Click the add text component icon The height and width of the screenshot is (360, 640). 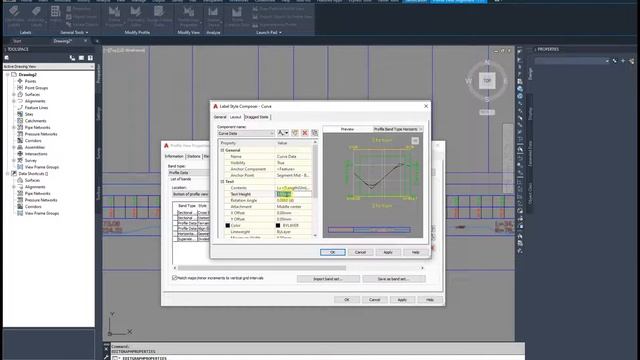282,133
